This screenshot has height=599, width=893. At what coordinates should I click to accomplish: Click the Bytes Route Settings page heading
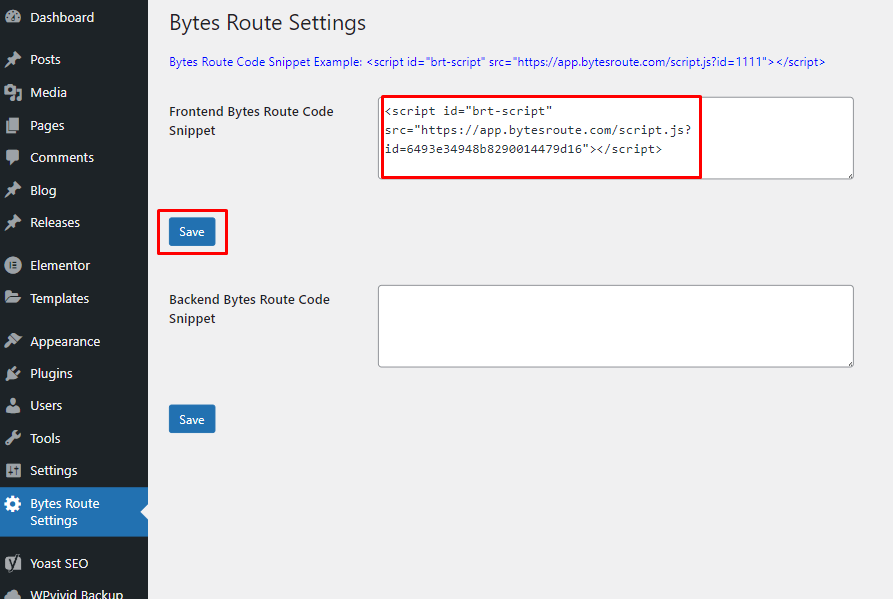point(267,23)
